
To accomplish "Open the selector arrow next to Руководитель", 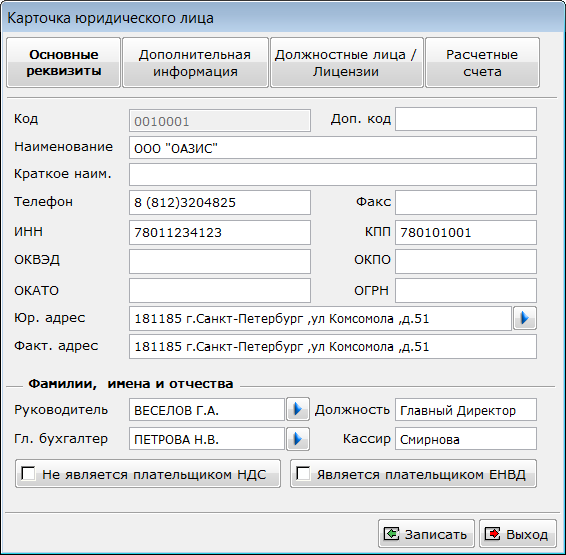I will (x=298, y=409).
